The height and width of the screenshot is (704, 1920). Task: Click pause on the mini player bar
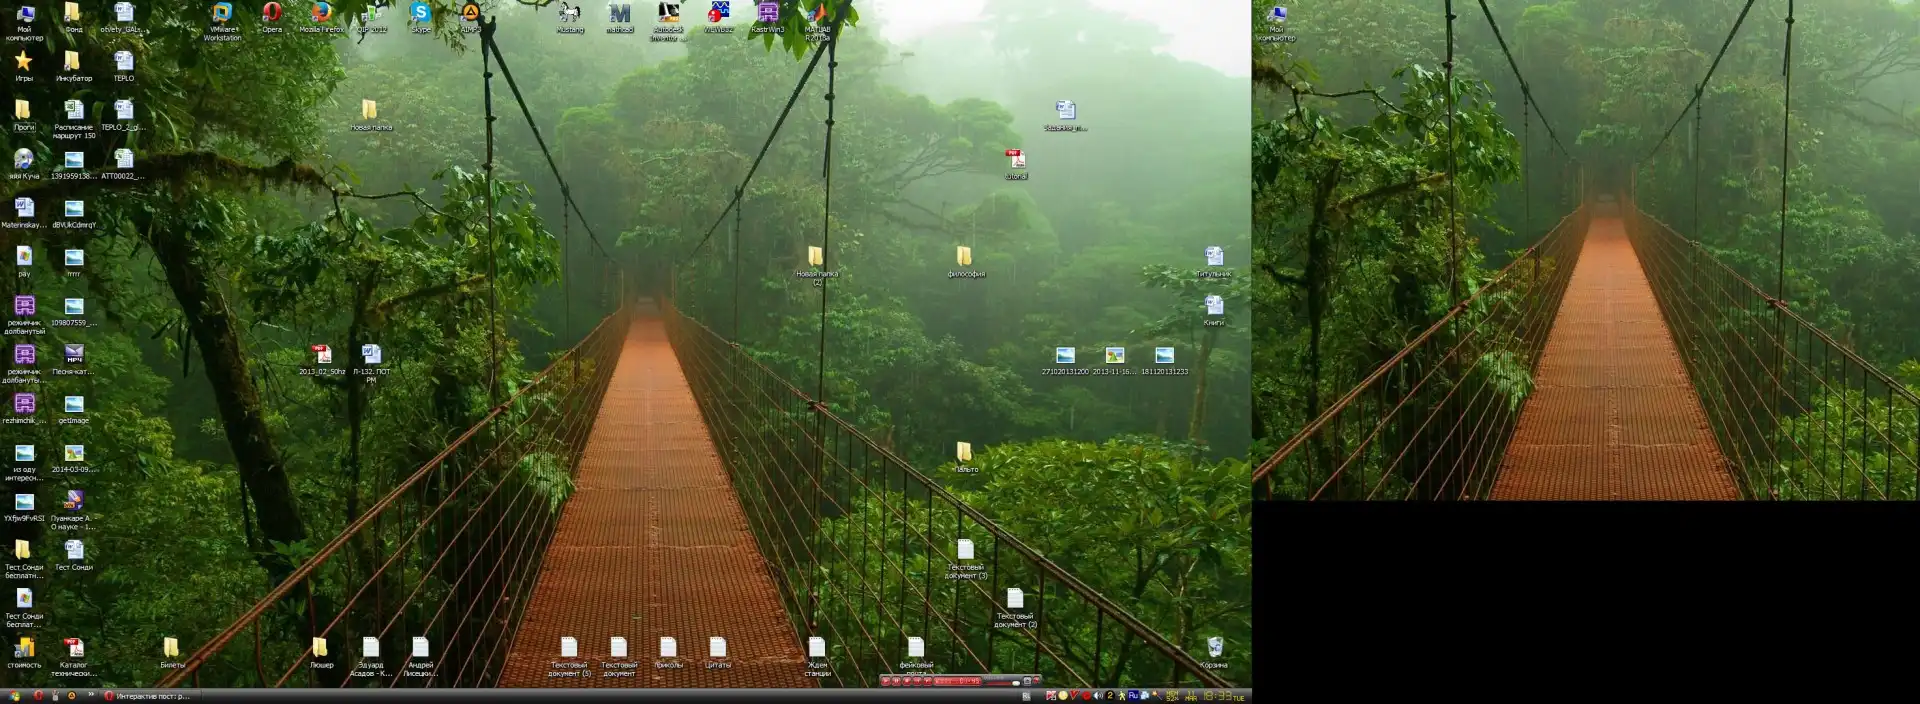click(896, 681)
